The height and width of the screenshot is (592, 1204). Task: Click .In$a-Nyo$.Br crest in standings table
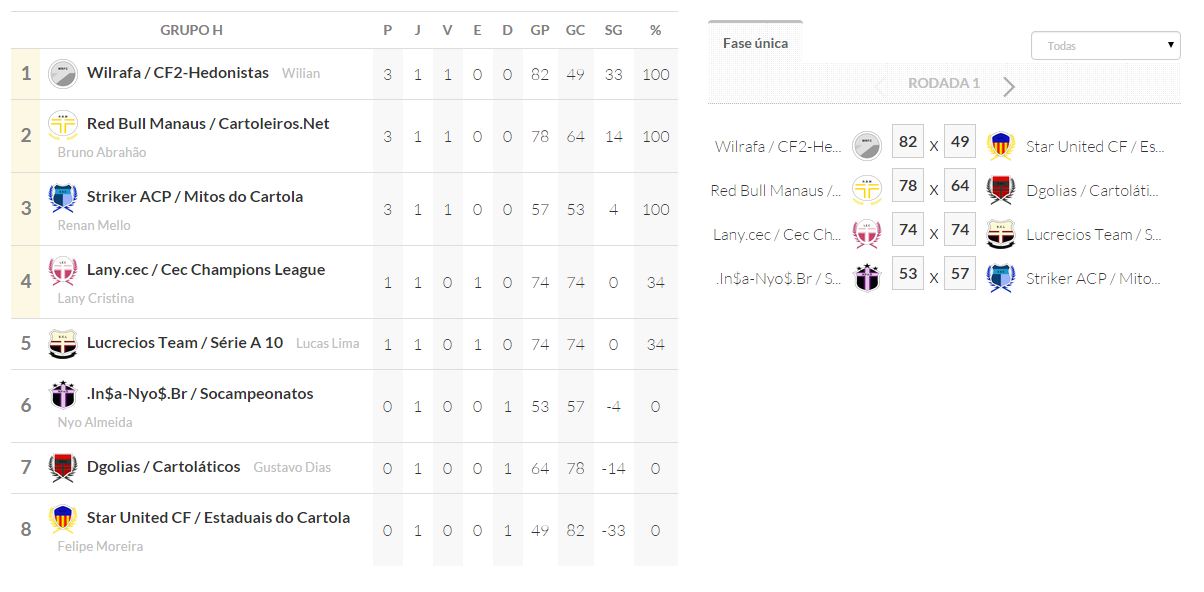click(x=63, y=395)
